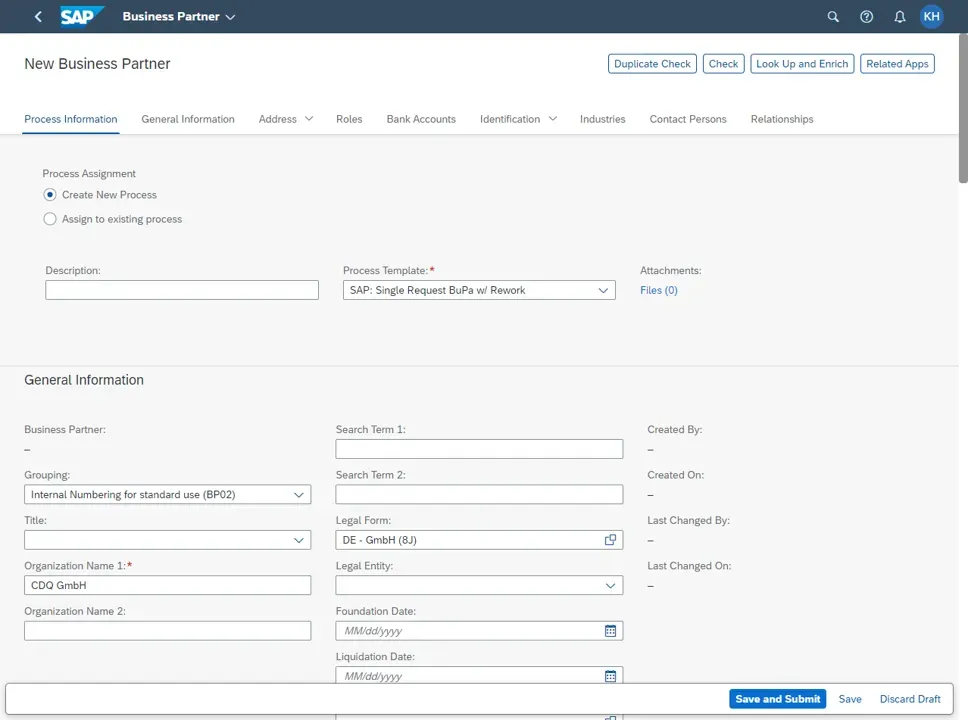Screen dimensions: 968x720
Task: Open the notifications bell
Action: (x=899, y=17)
